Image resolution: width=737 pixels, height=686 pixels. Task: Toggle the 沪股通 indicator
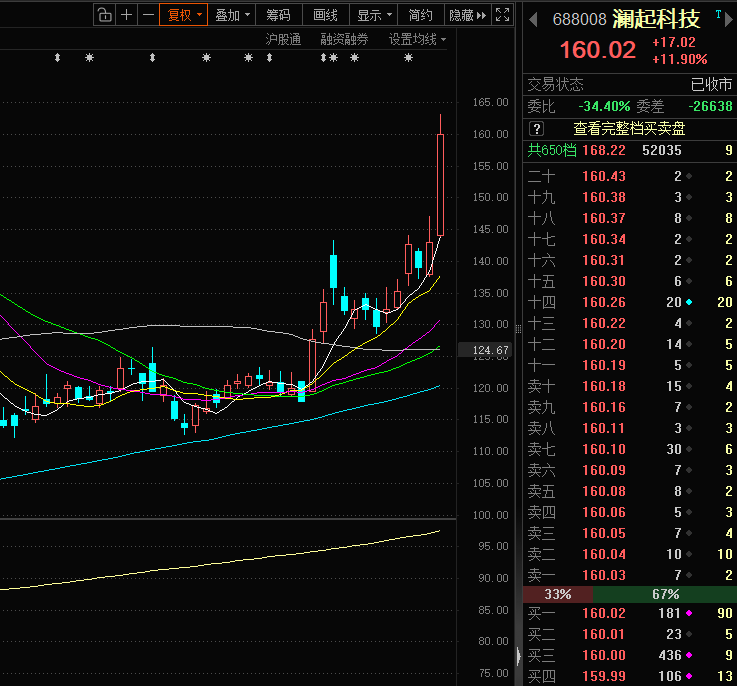pos(283,39)
